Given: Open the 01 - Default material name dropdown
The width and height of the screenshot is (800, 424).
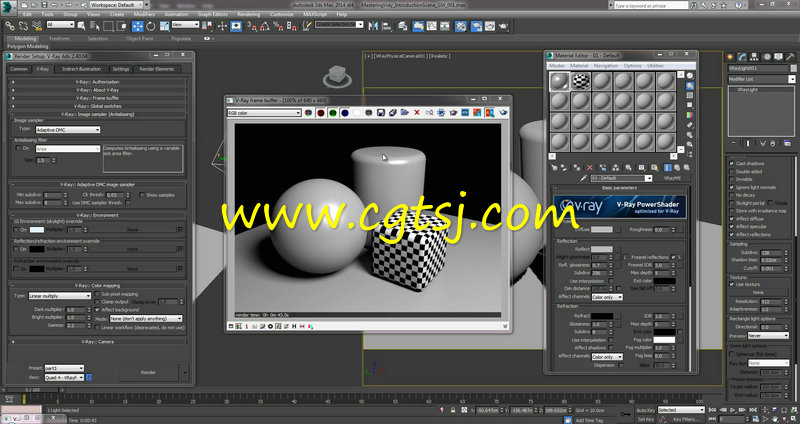Looking at the screenshot, I should click(x=621, y=178).
